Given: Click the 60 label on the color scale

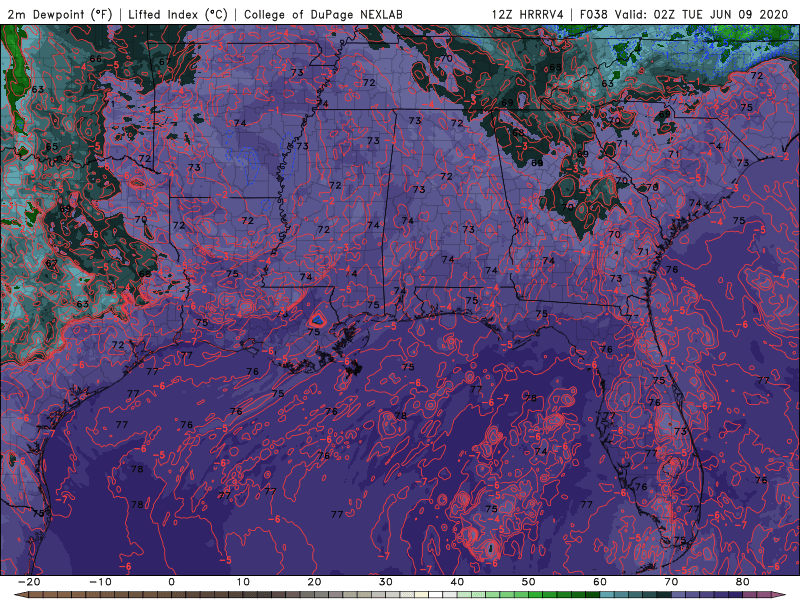Looking at the screenshot, I should click(x=600, y=582).
